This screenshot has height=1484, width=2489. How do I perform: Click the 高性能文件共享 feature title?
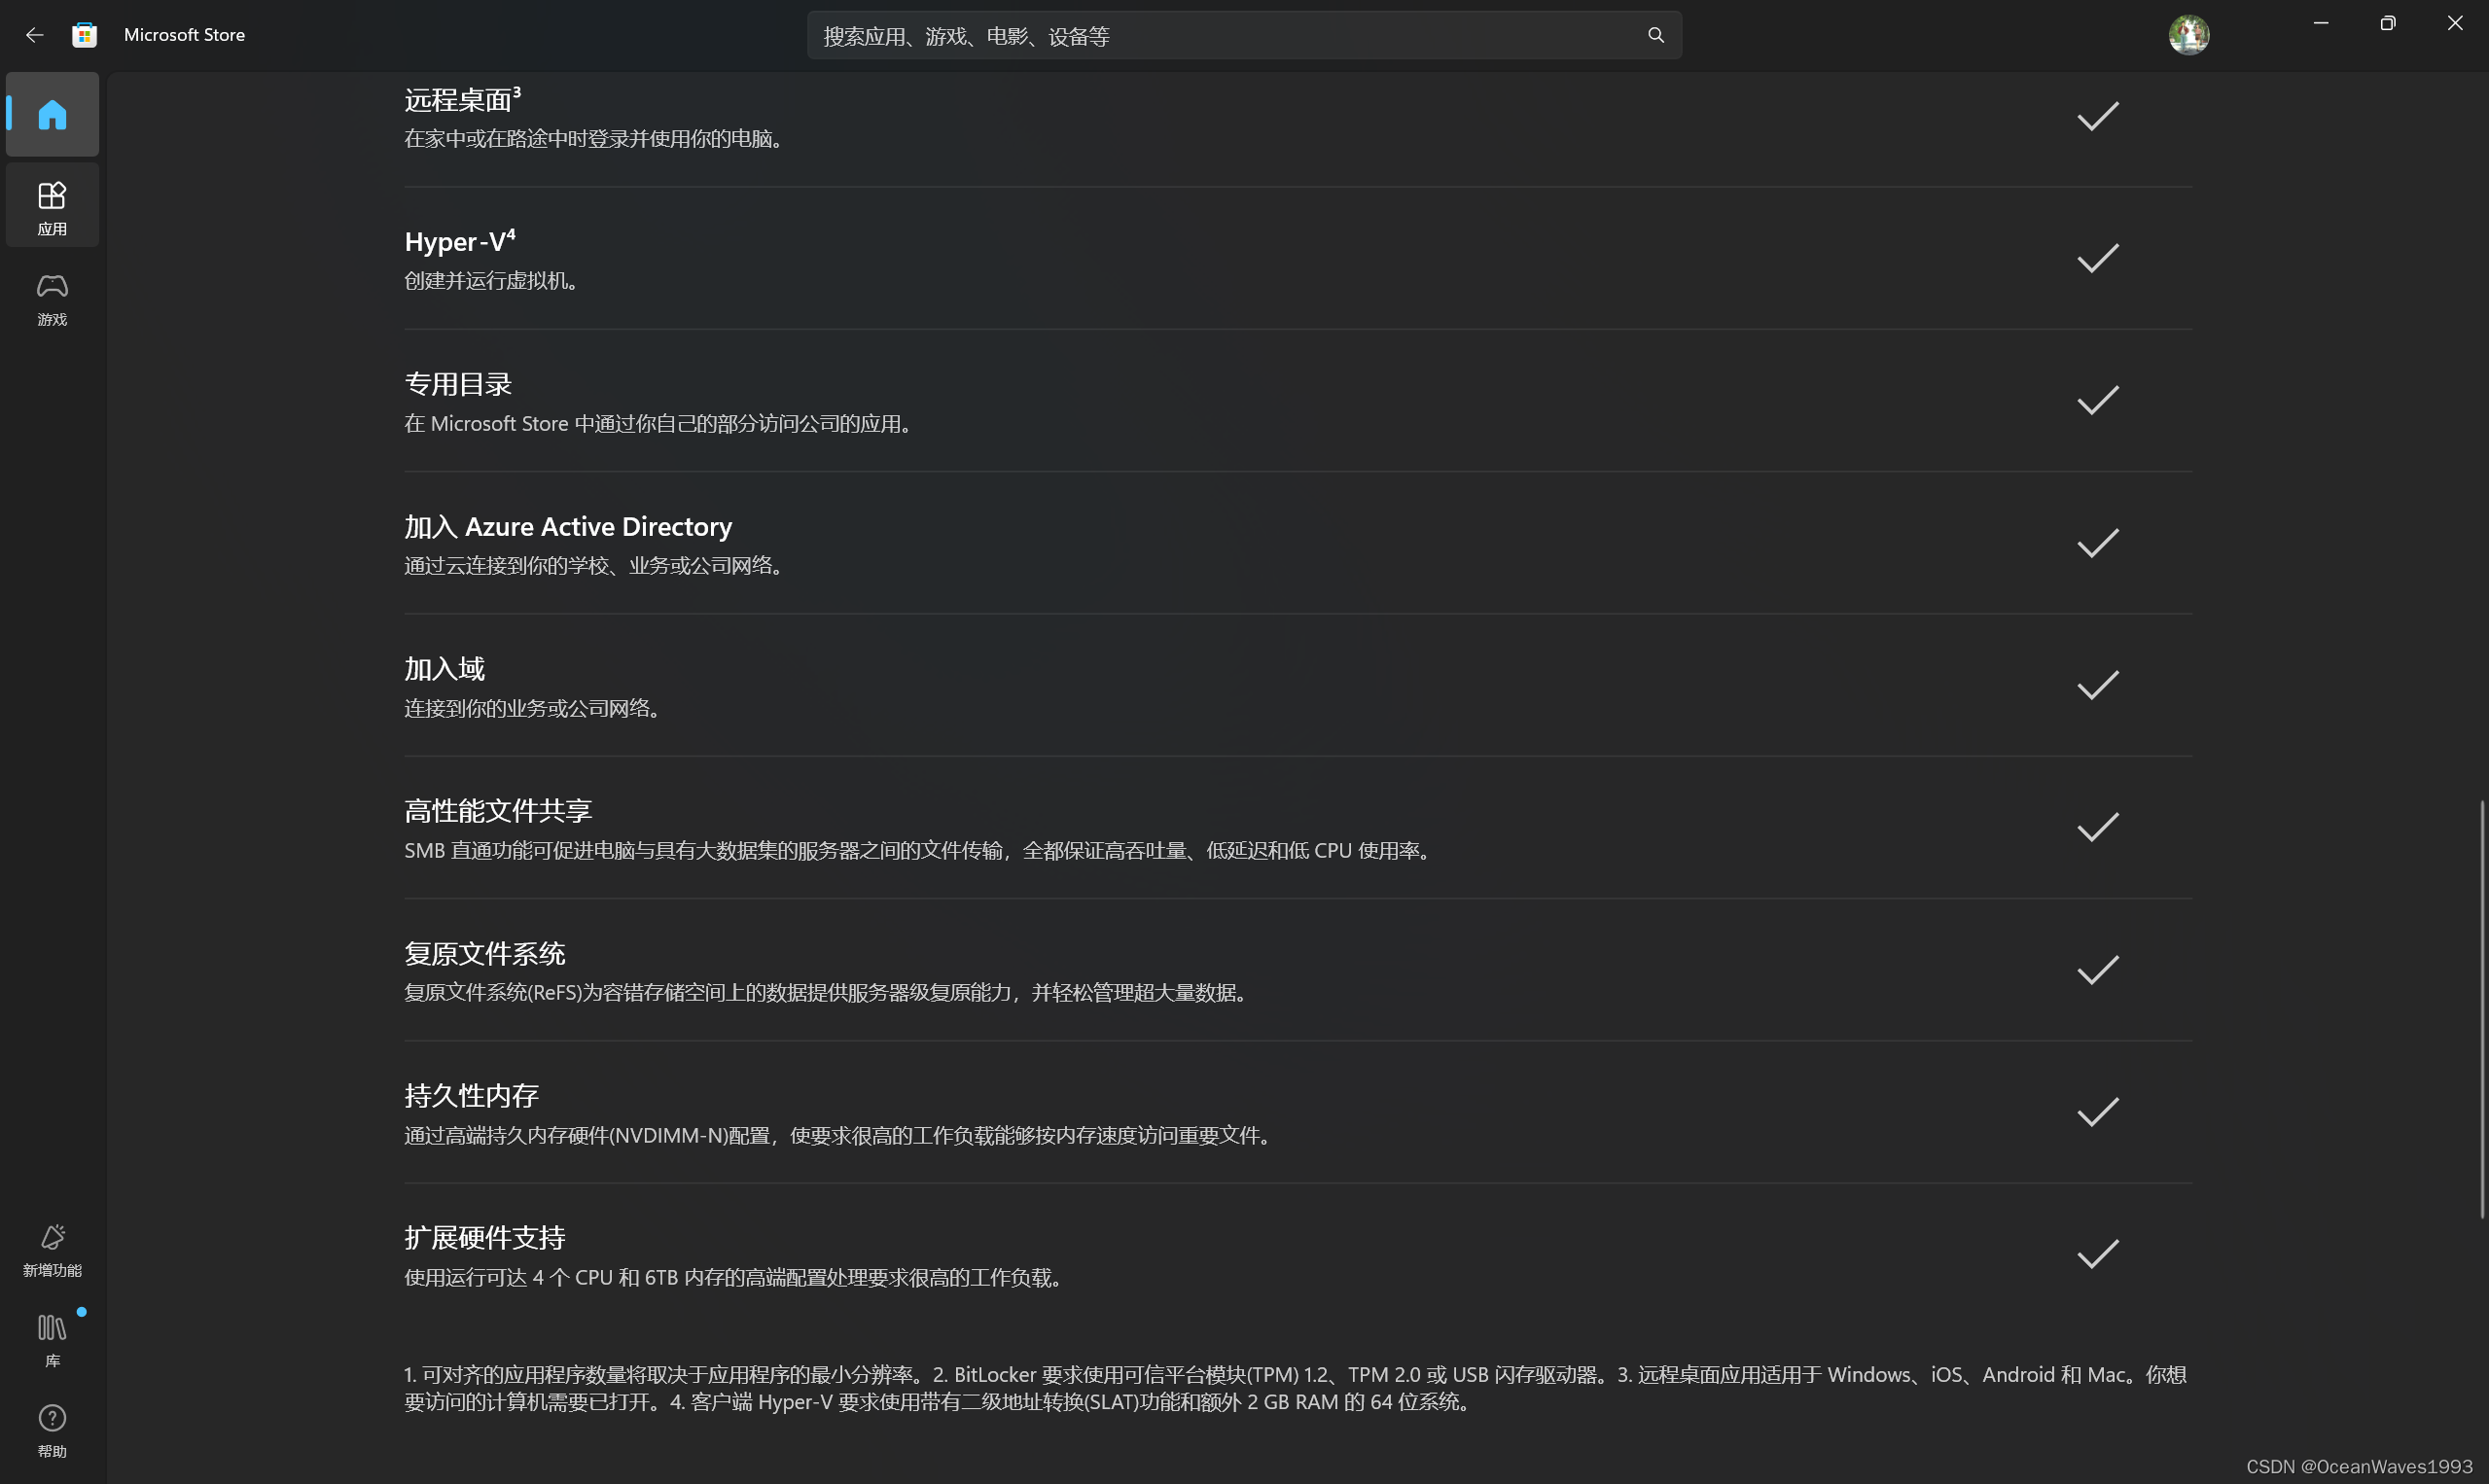[x=498, y=811]
